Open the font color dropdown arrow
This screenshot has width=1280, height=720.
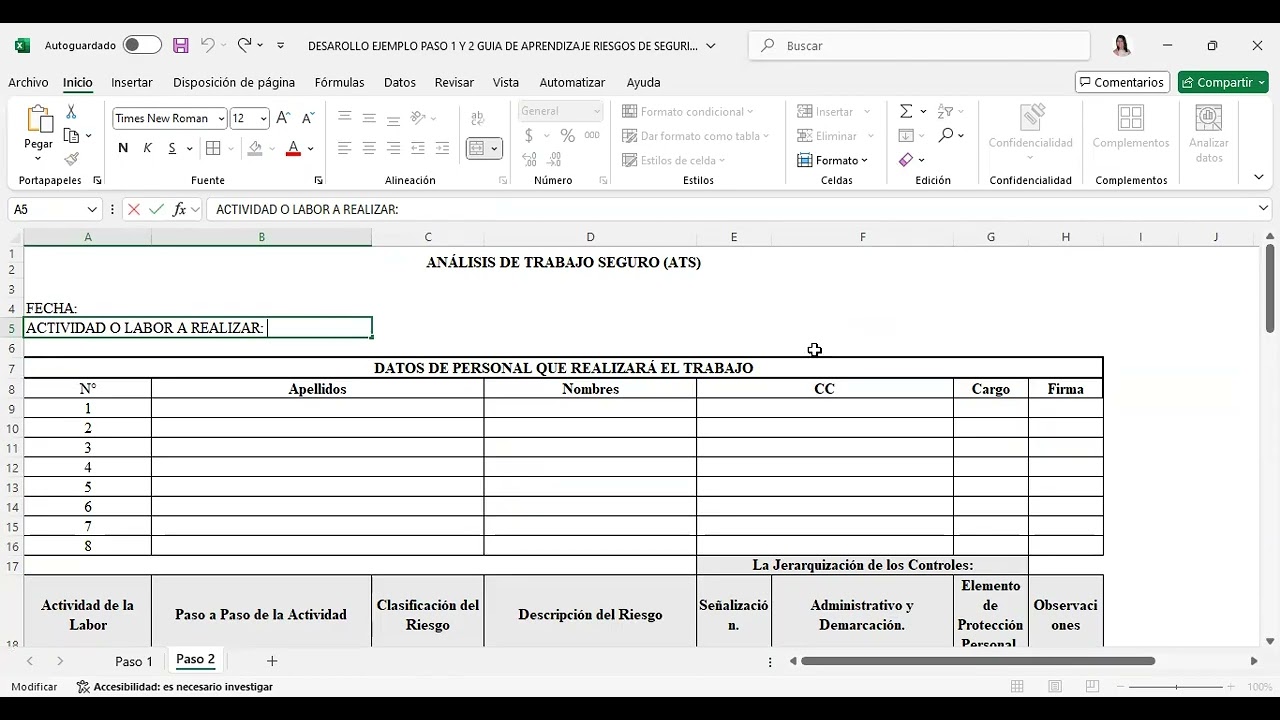coord(310,148)
